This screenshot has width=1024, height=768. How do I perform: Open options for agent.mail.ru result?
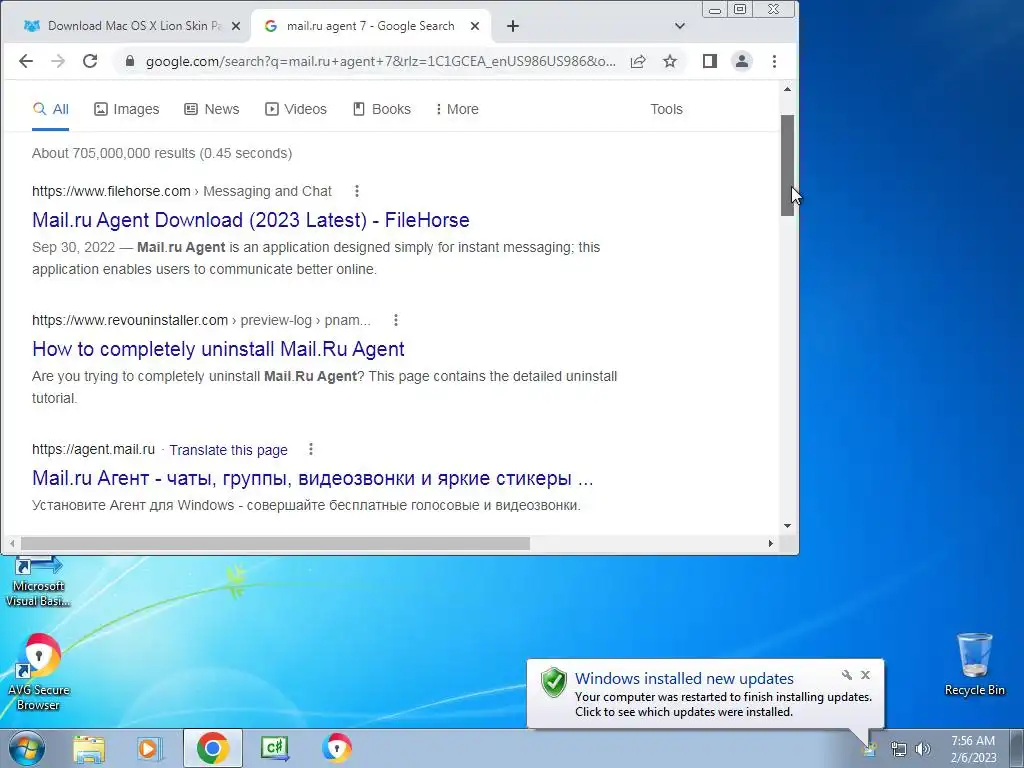coord(311,449)
